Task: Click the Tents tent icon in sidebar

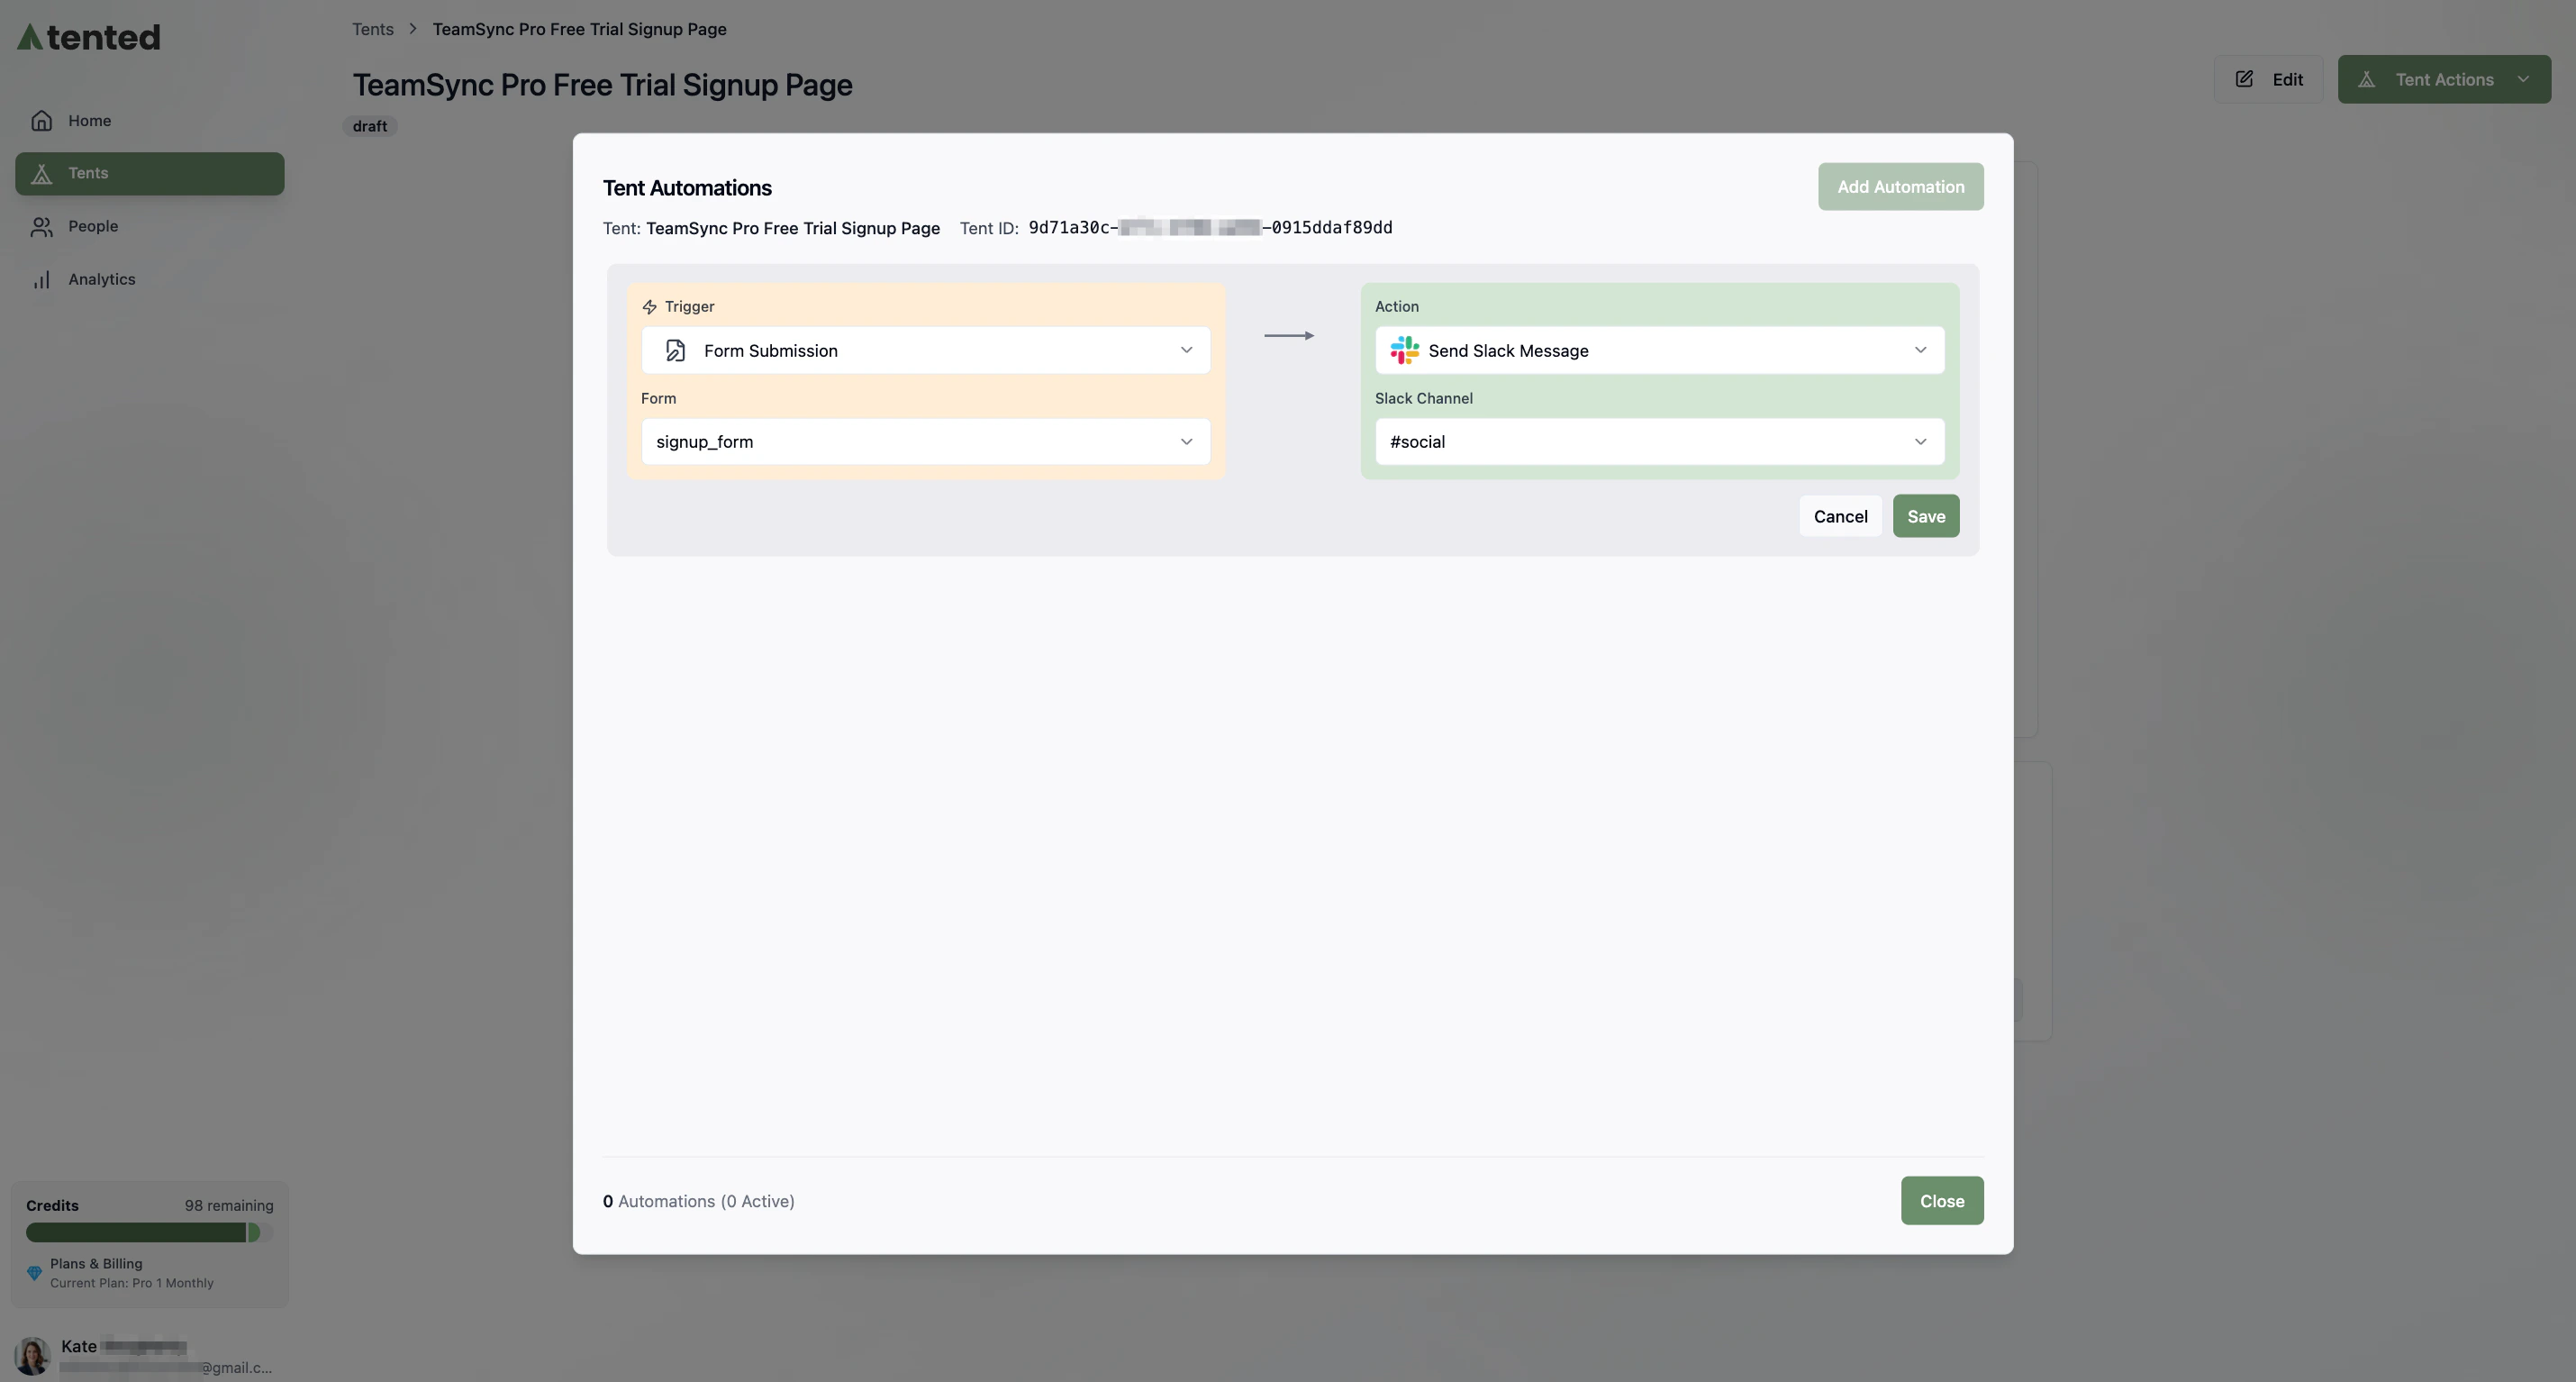Action: click(x=41, y=172)
